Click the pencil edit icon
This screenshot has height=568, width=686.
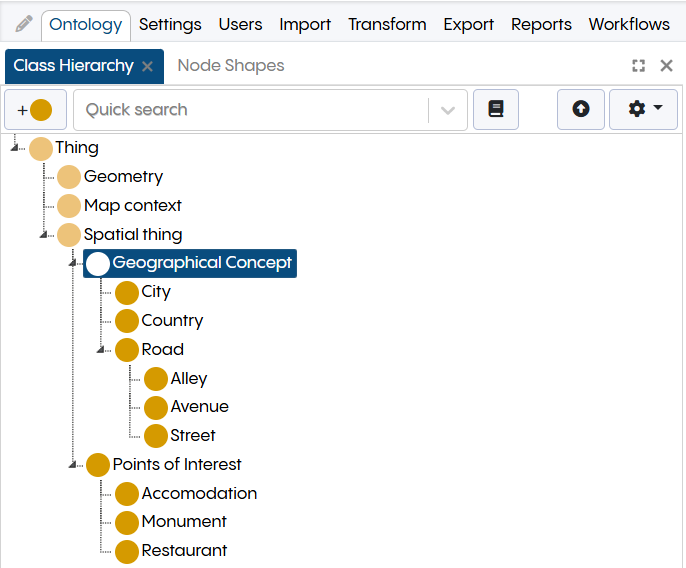(24, 24)
